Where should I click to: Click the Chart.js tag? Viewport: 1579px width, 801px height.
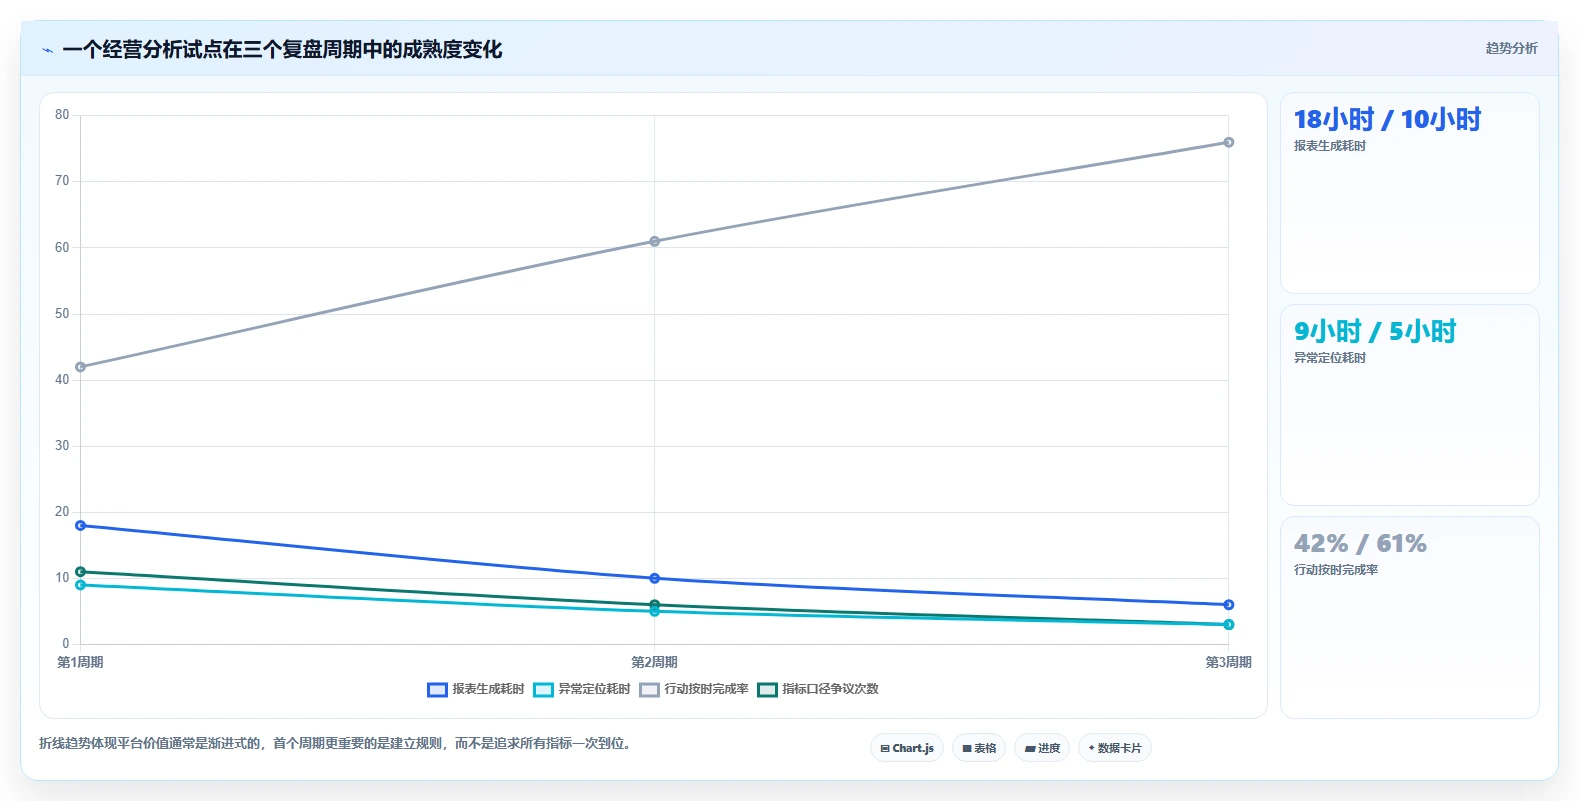click(x=907, y=748)
